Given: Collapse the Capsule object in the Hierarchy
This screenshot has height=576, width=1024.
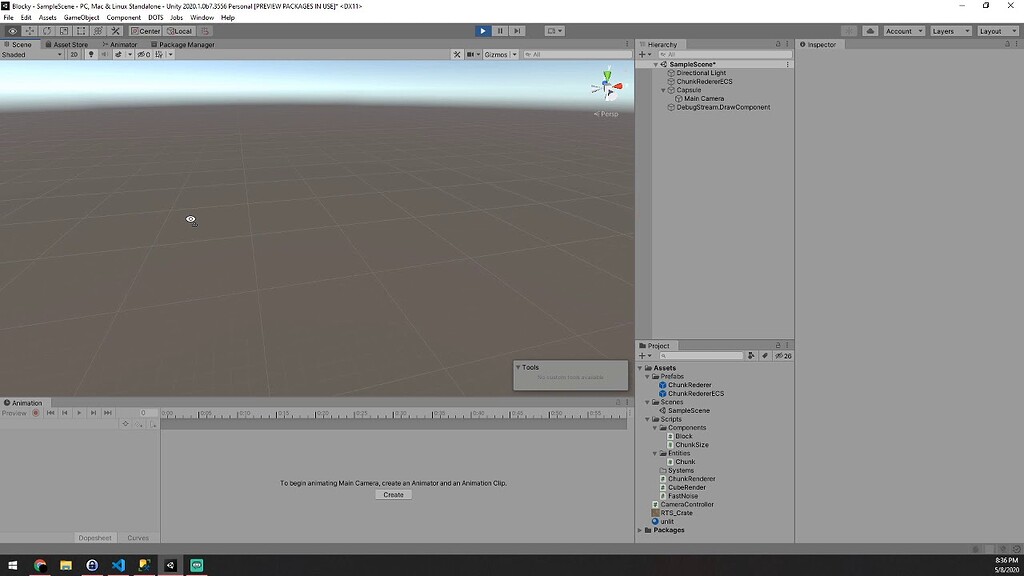Looking at the screenshot, I should click(663, 90).
